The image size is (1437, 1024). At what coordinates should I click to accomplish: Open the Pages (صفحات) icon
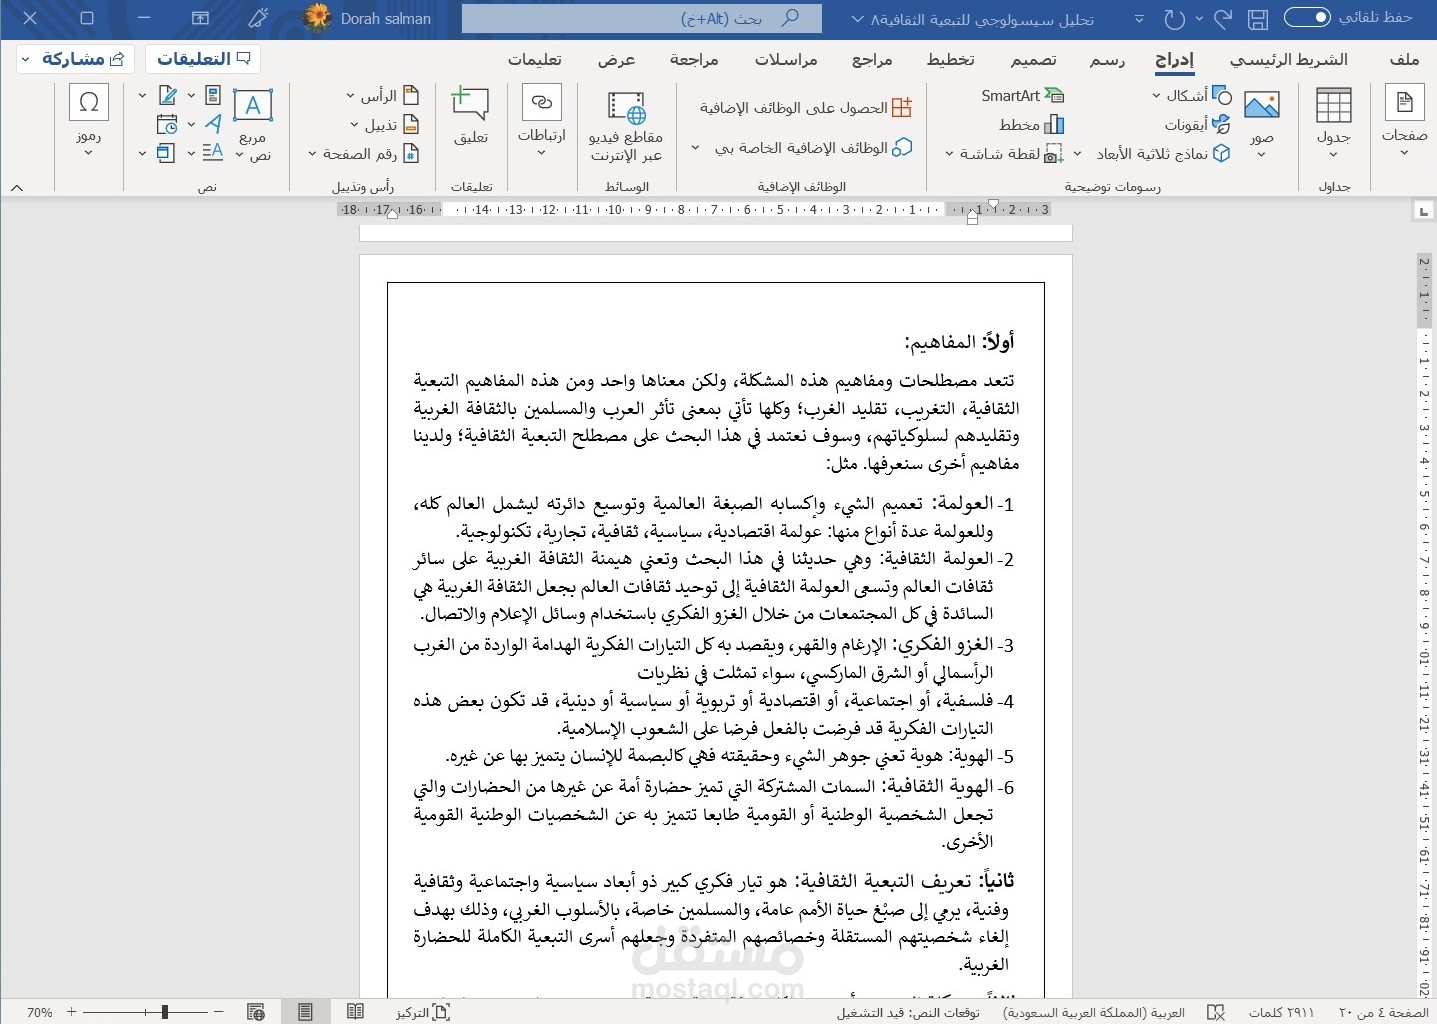coord(1404,103)
